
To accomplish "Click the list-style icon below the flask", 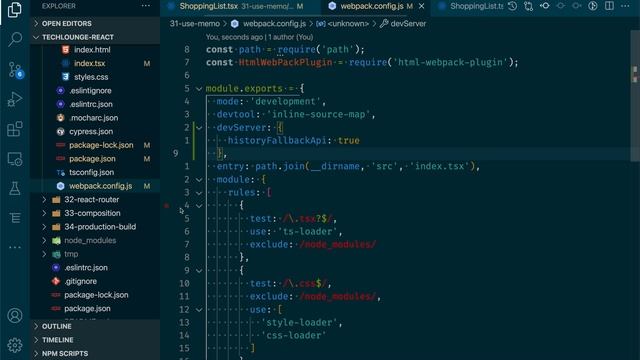I will coord(15,218).
